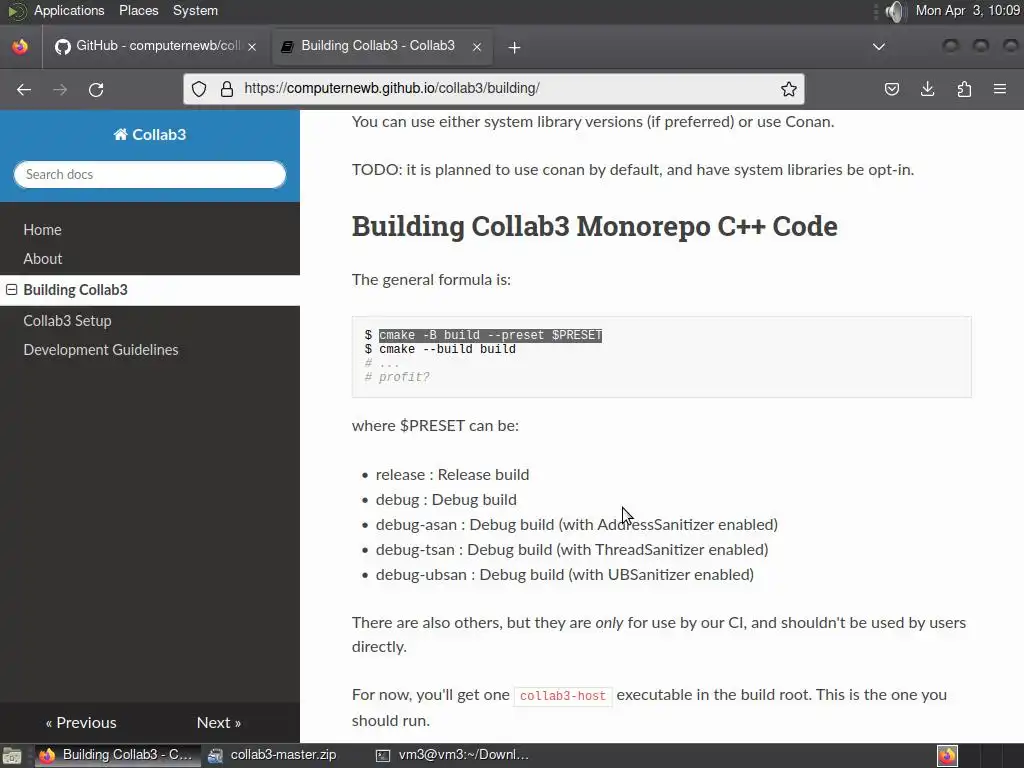Image resolution: width=1024 pixels, height=768 pixels.
Task: Open the tracking protection shield icon
Action: click(x=199, y=89)
